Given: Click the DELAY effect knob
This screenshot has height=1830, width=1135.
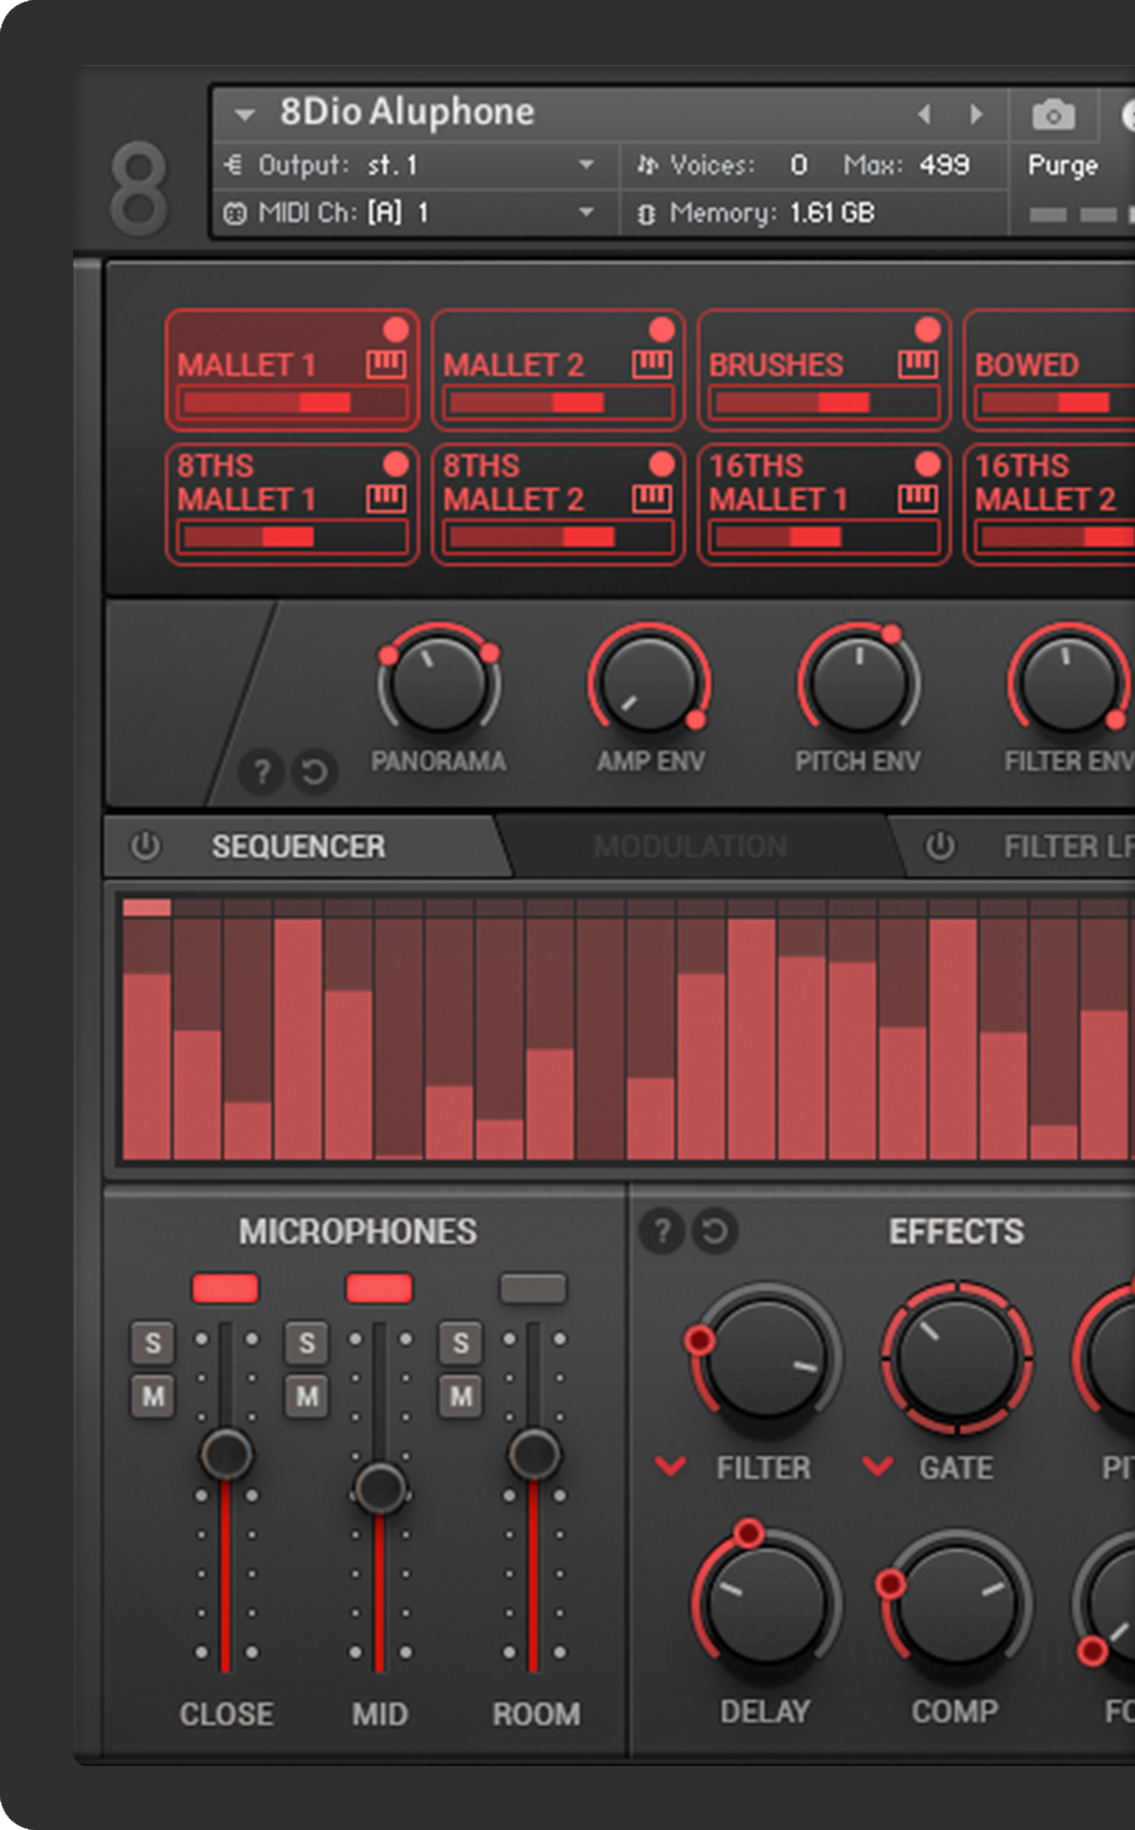Looking at the screenshot, I should pos(765,1603).
